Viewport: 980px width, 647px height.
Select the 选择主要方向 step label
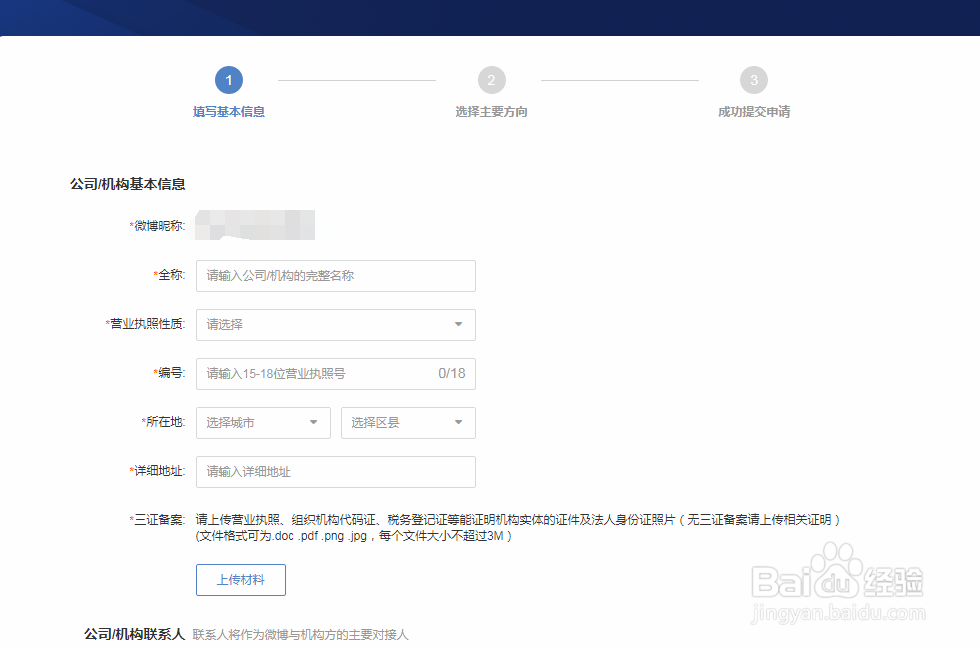[x=491, y=111]
